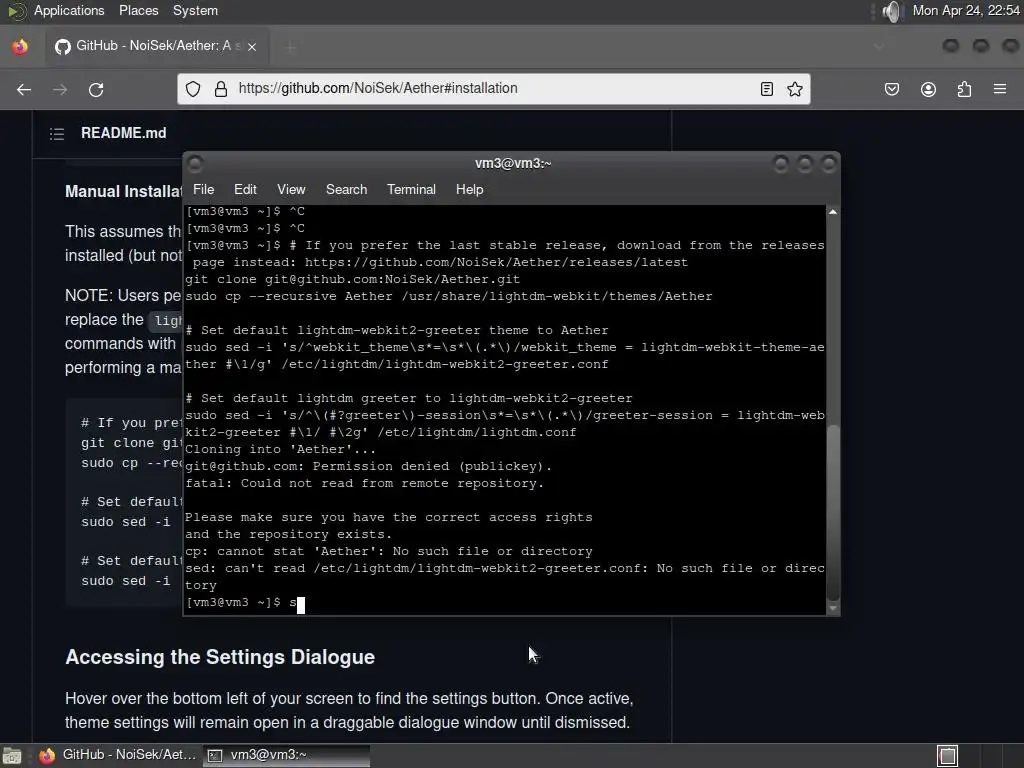Open terminal View menu
This screenshot has width=1024, height=768.
pos(291,189)
